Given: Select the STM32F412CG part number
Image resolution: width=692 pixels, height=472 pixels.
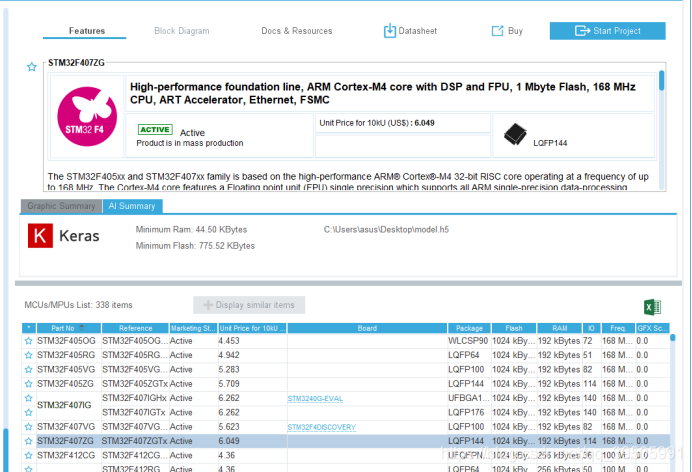Looking at the screenshot, I should [66, 455].
